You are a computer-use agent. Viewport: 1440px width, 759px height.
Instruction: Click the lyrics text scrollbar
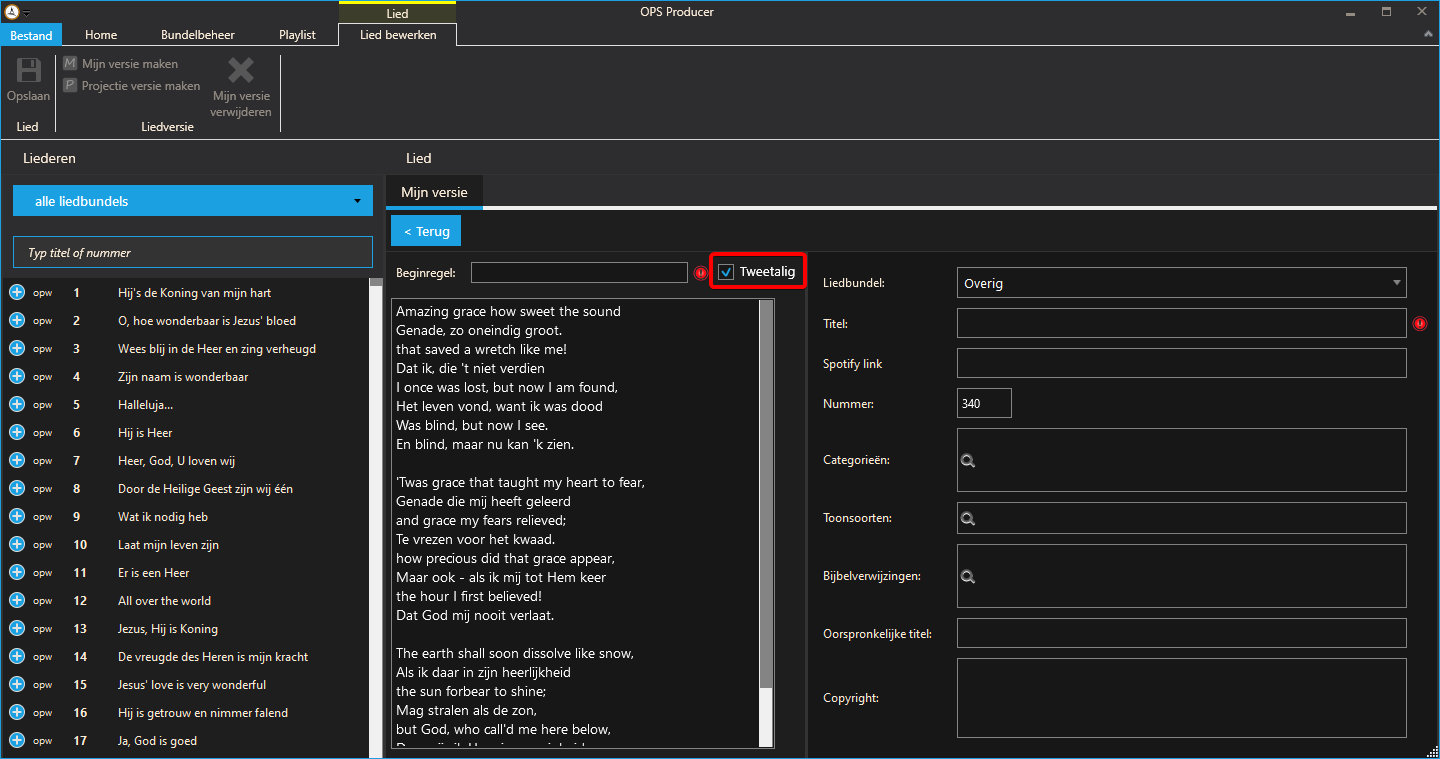coord(766,495)
